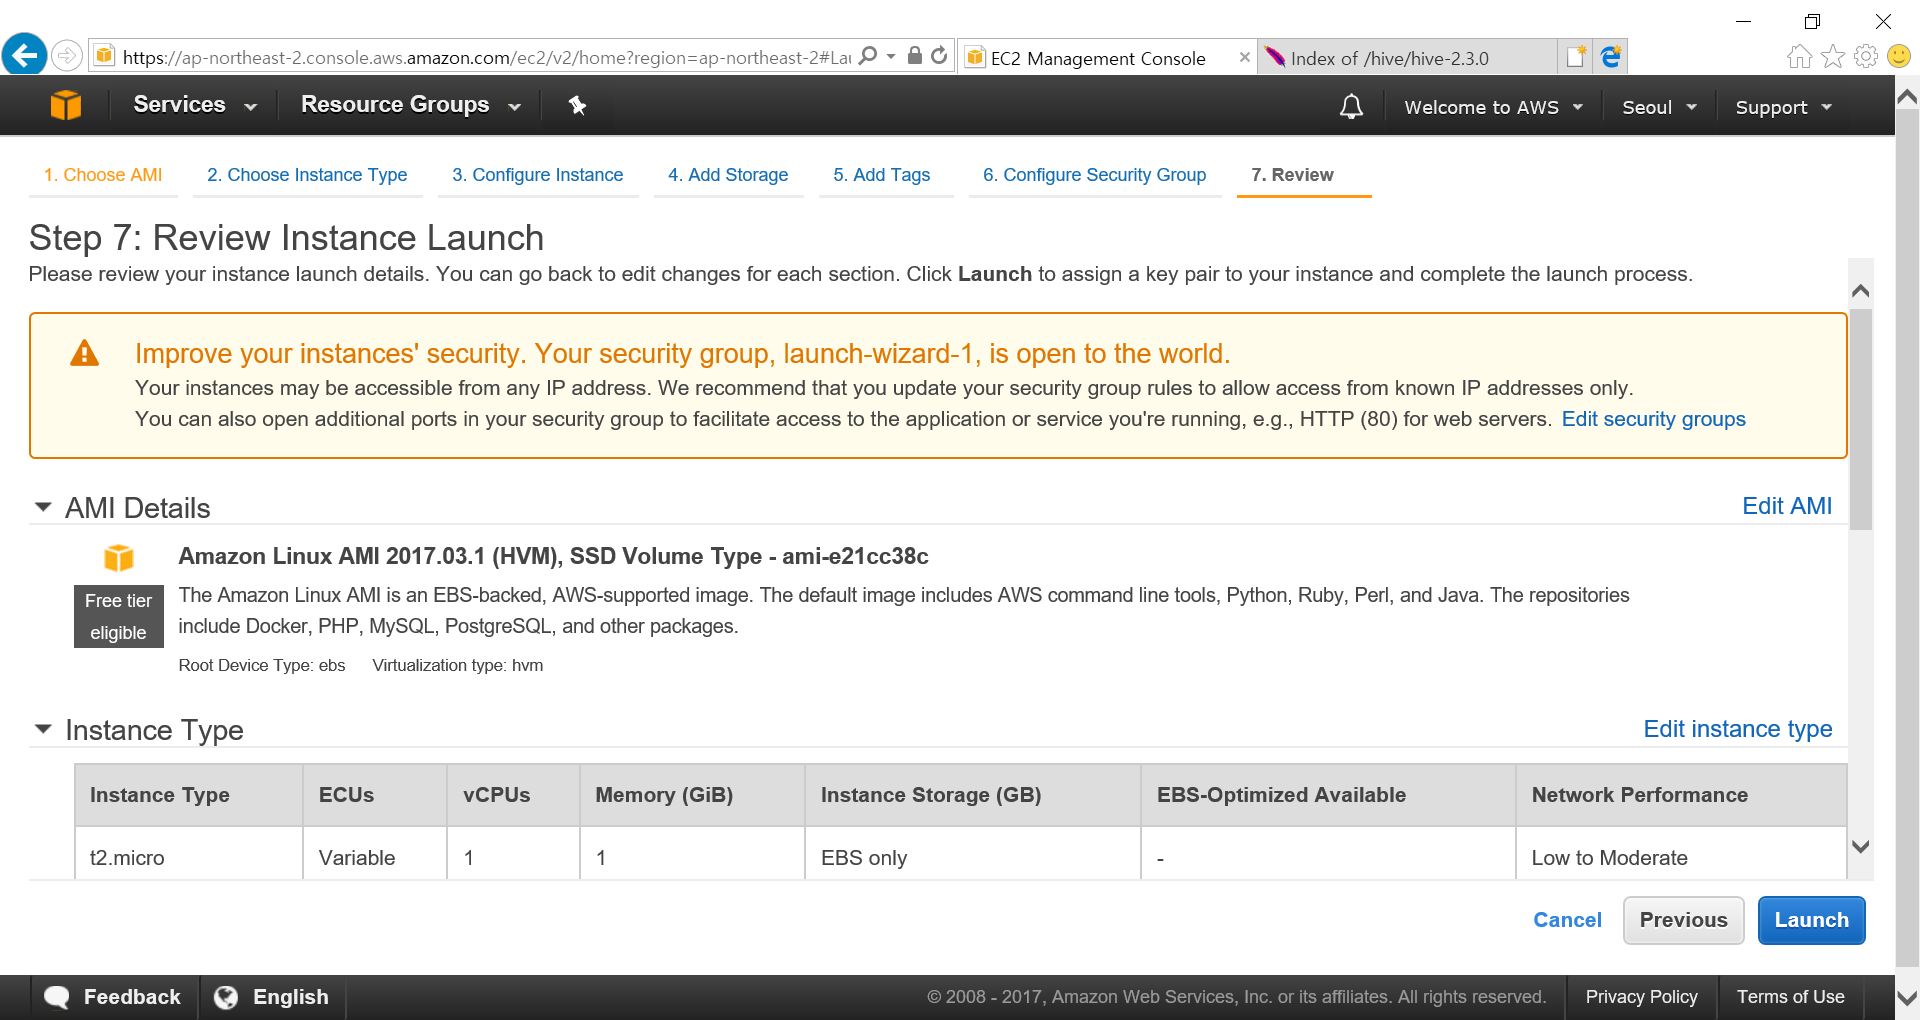Screen dimensions: 1920x1020
Task: Open browser home page icon
Action: (x=1799, y=57)
